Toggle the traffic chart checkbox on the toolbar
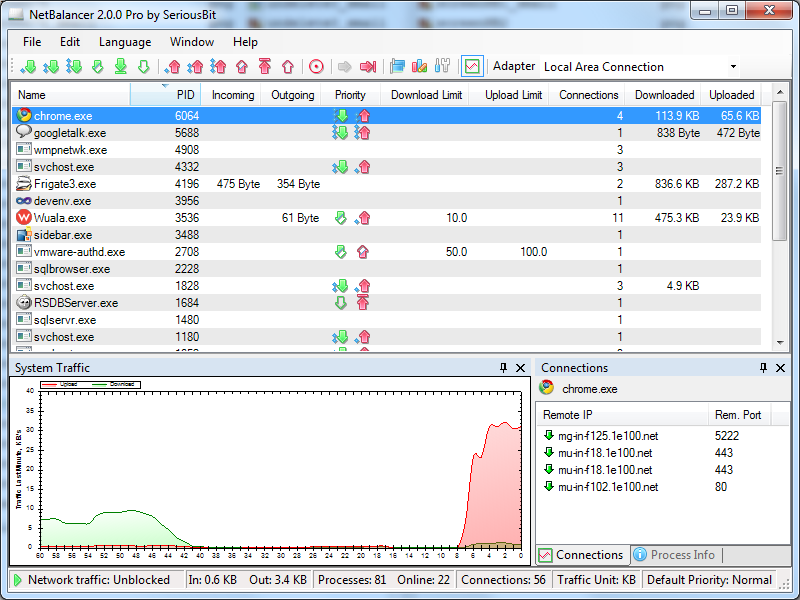Image resolution: width=800 pixels, height=600 pixels. [x=470, y=66]
